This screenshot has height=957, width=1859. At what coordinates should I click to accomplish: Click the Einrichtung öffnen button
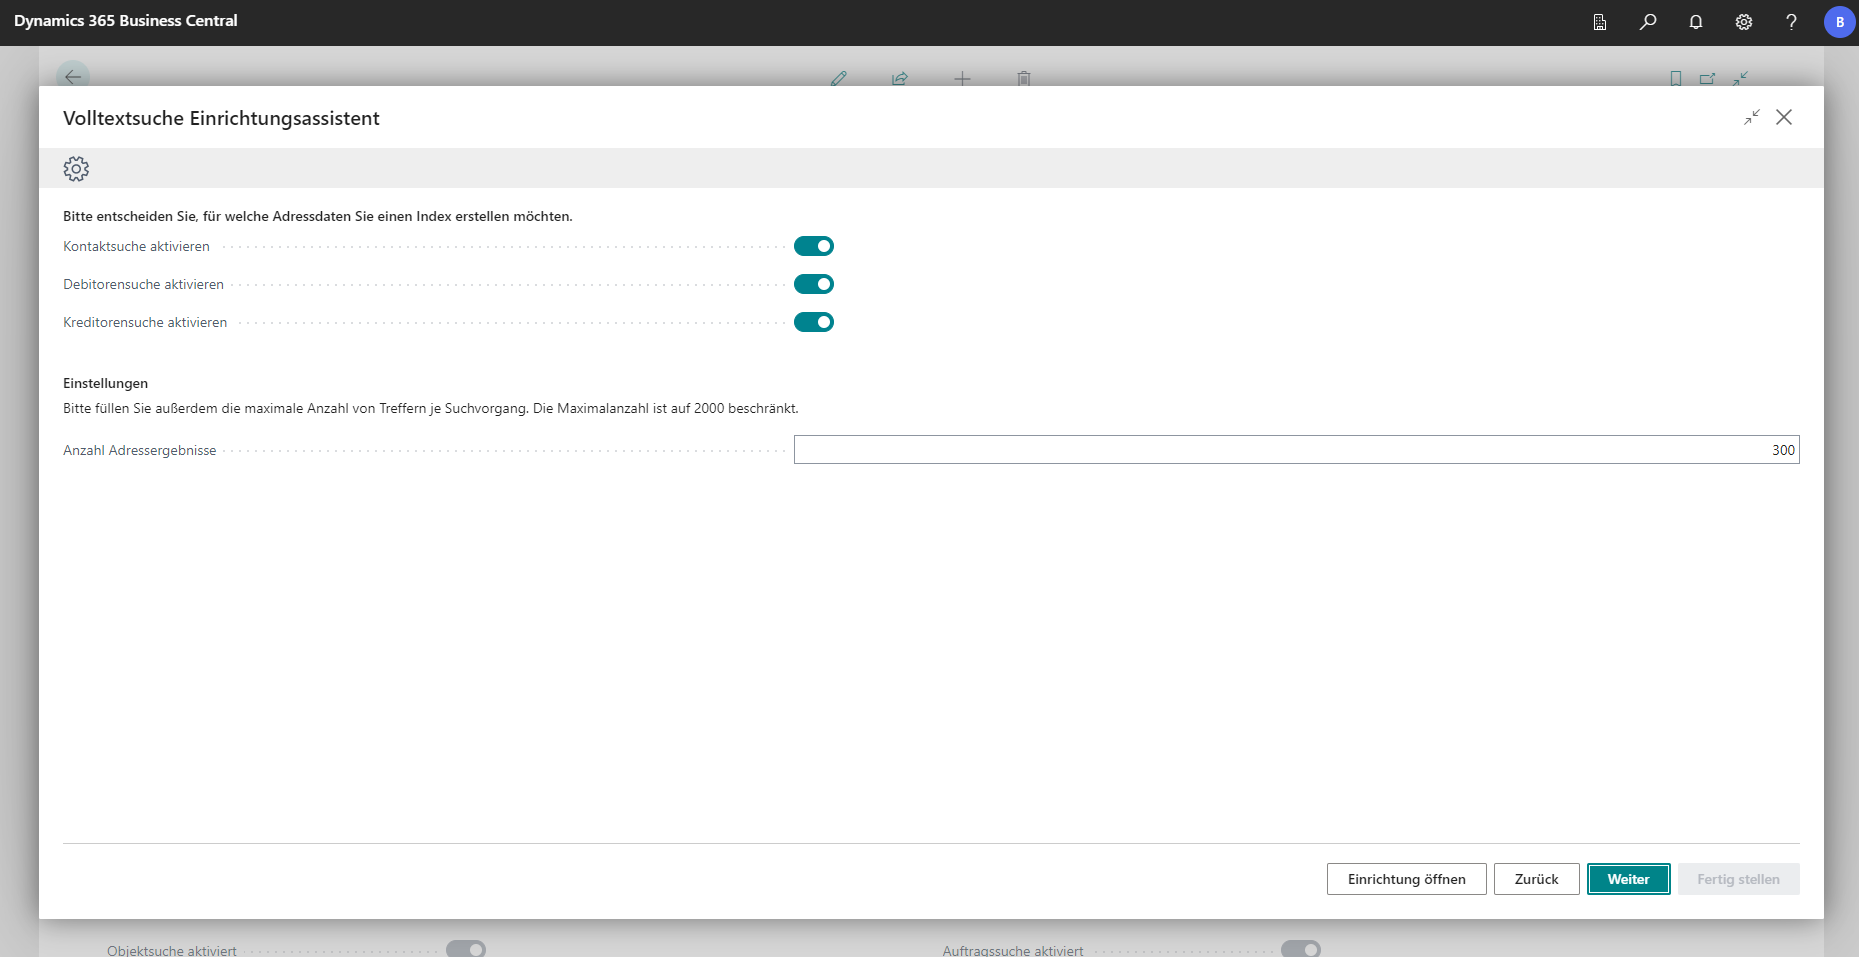click(1406, 879)
